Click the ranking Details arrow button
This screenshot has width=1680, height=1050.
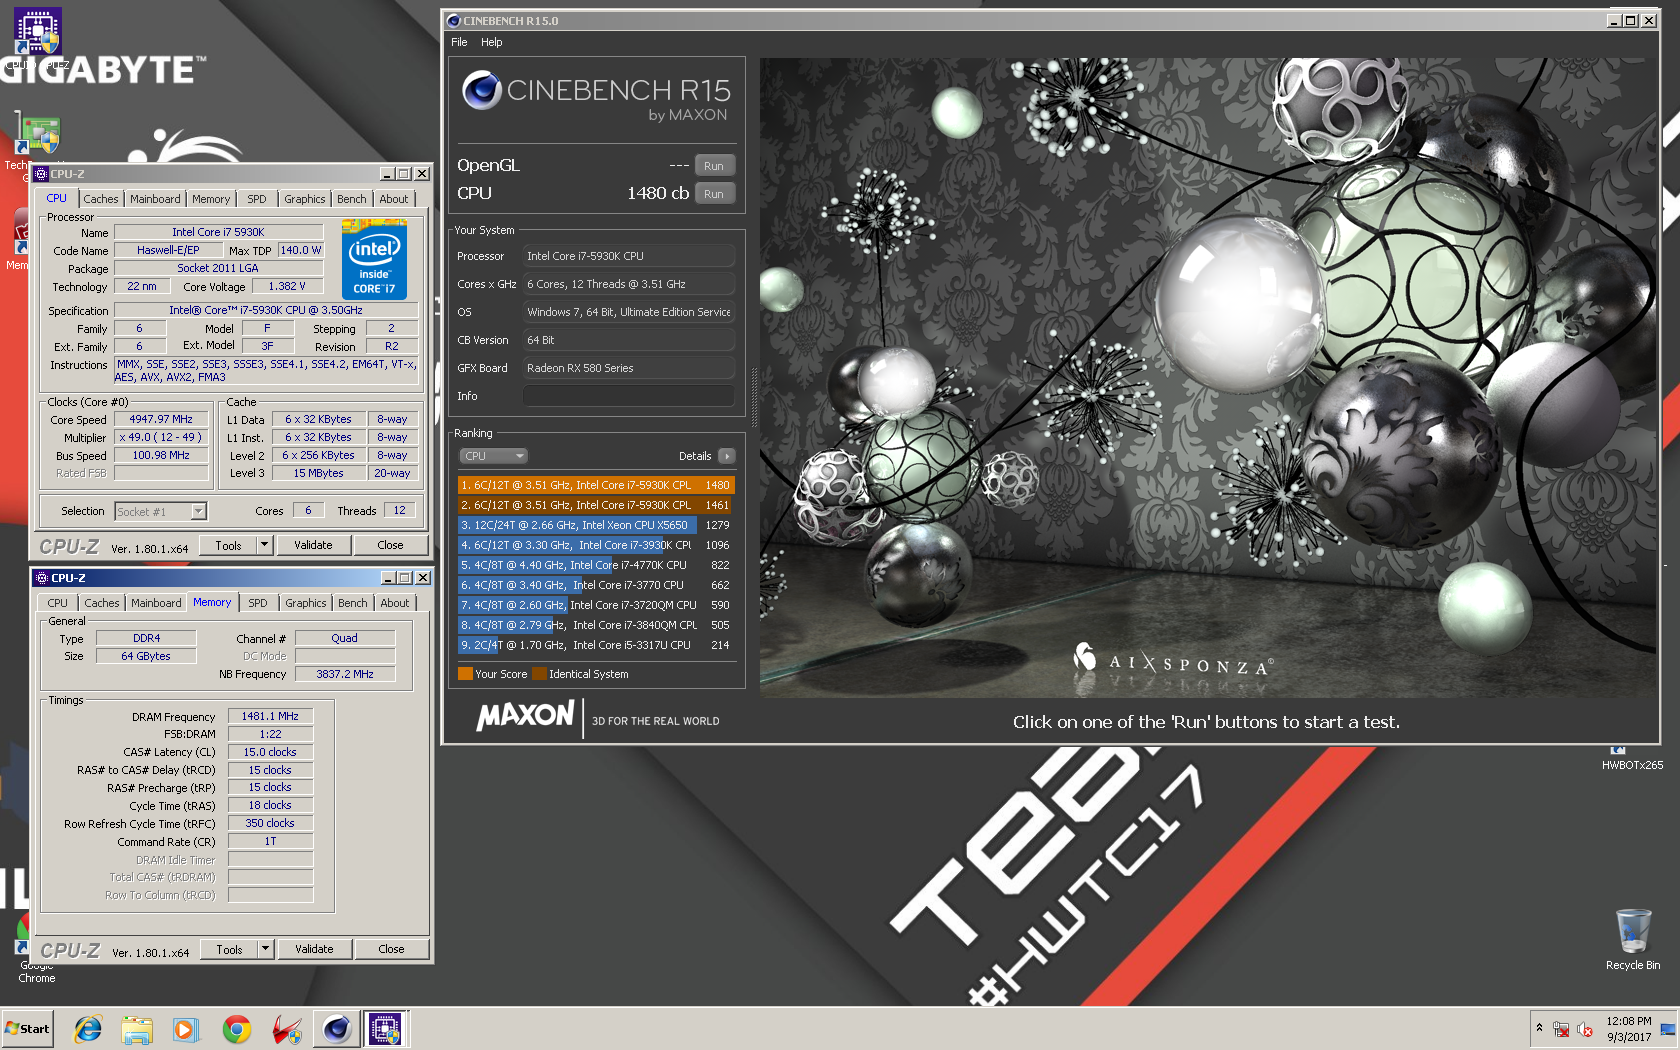point(727,456)
